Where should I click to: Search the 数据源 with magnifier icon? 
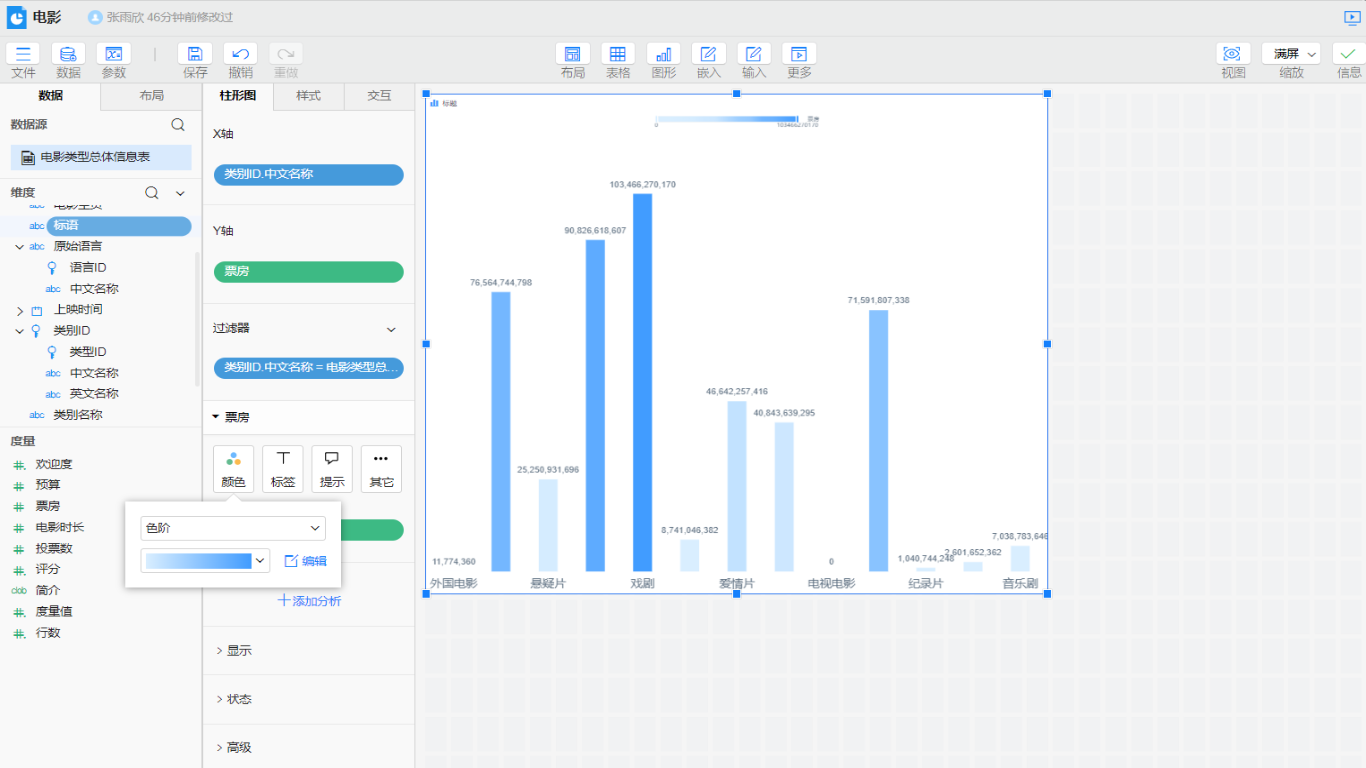(x=178, y=125)
